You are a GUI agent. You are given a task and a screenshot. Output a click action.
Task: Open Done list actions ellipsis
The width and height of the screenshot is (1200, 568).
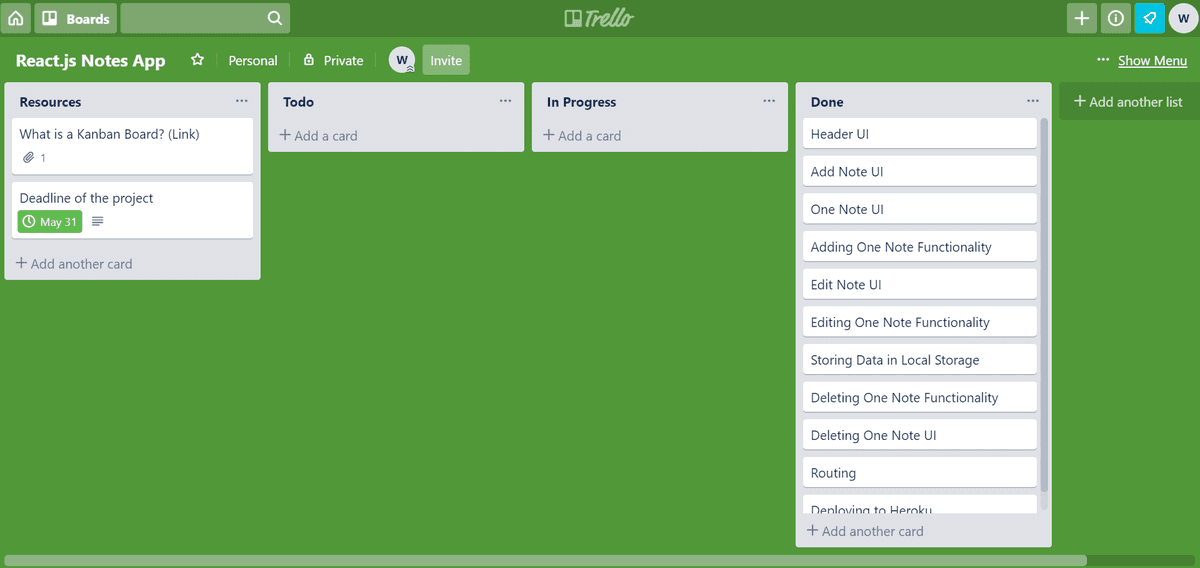point(1033,101)
